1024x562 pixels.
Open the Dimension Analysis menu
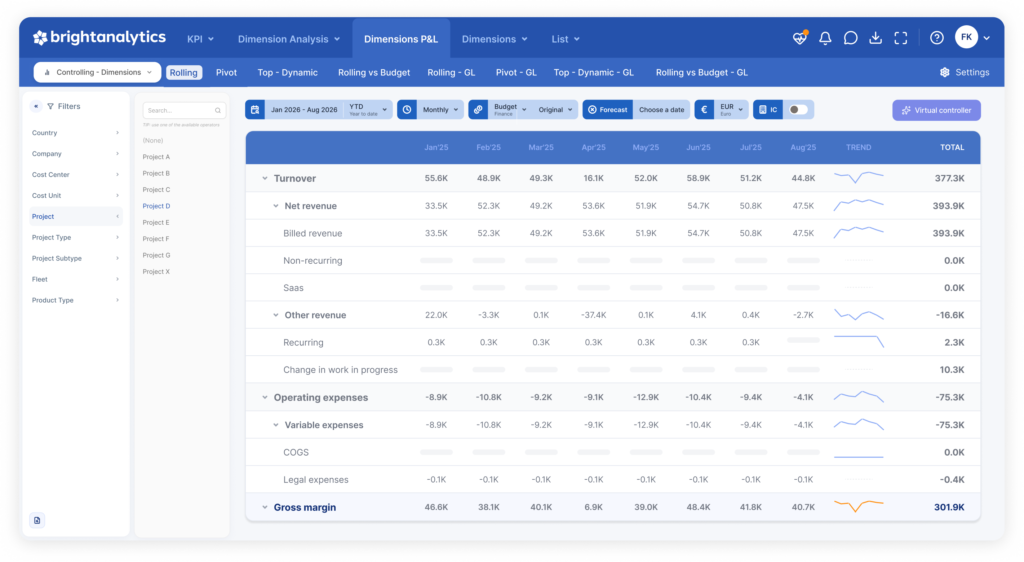click(289, 39)
